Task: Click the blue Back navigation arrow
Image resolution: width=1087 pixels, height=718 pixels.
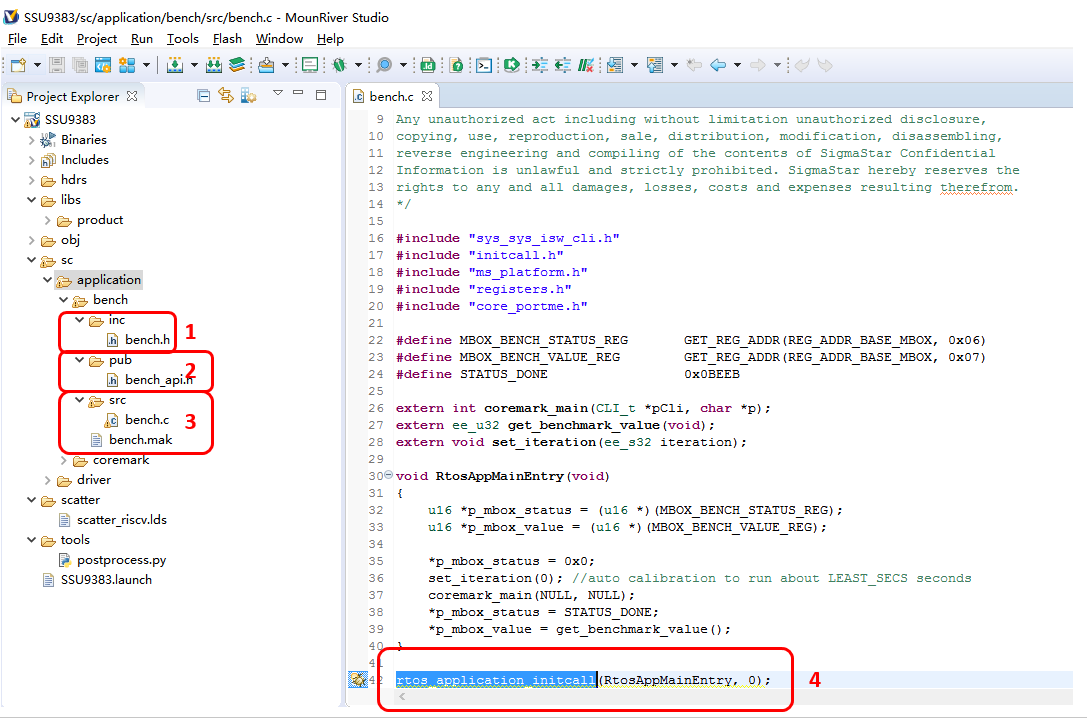Action: click(717, 65)
